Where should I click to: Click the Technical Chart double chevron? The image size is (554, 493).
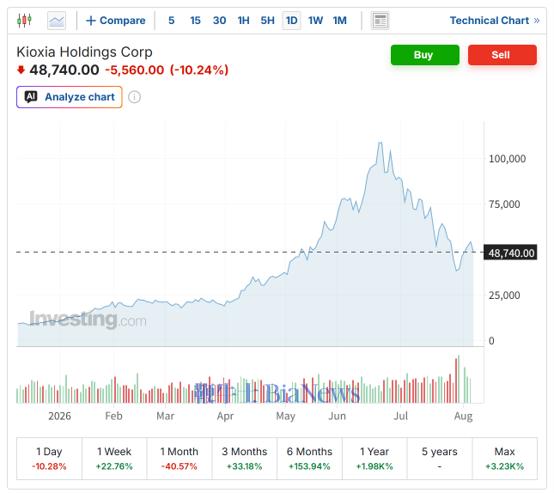click(537, 20)
